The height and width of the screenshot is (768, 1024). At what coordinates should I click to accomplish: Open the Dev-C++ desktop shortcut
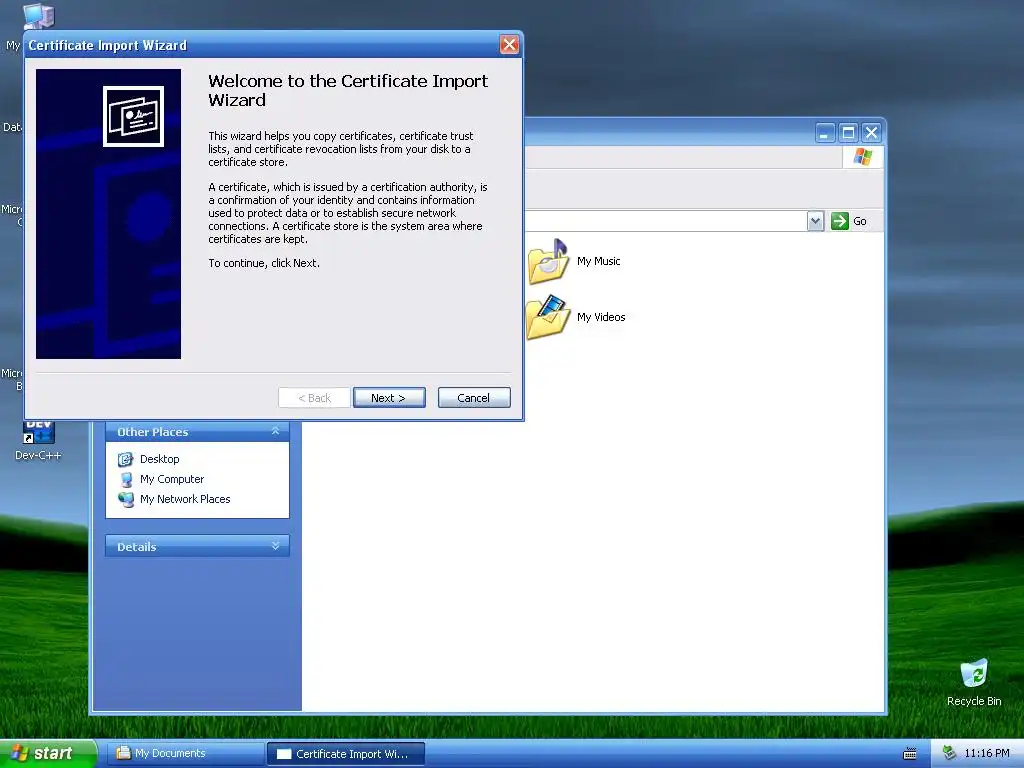pyautogui.click(x=39, y=440)
